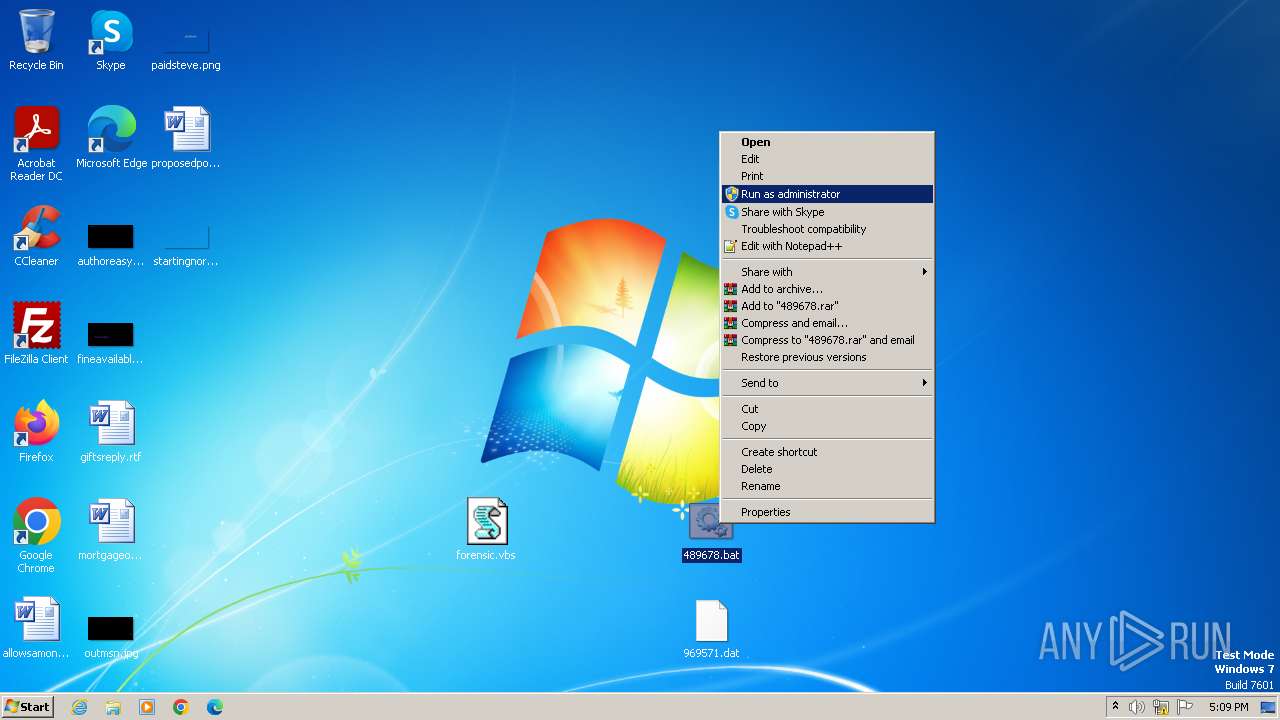Click the taskbar clock showing 5:09 PM
This screenshot has height=720, width=1280.
point(1228,707)
